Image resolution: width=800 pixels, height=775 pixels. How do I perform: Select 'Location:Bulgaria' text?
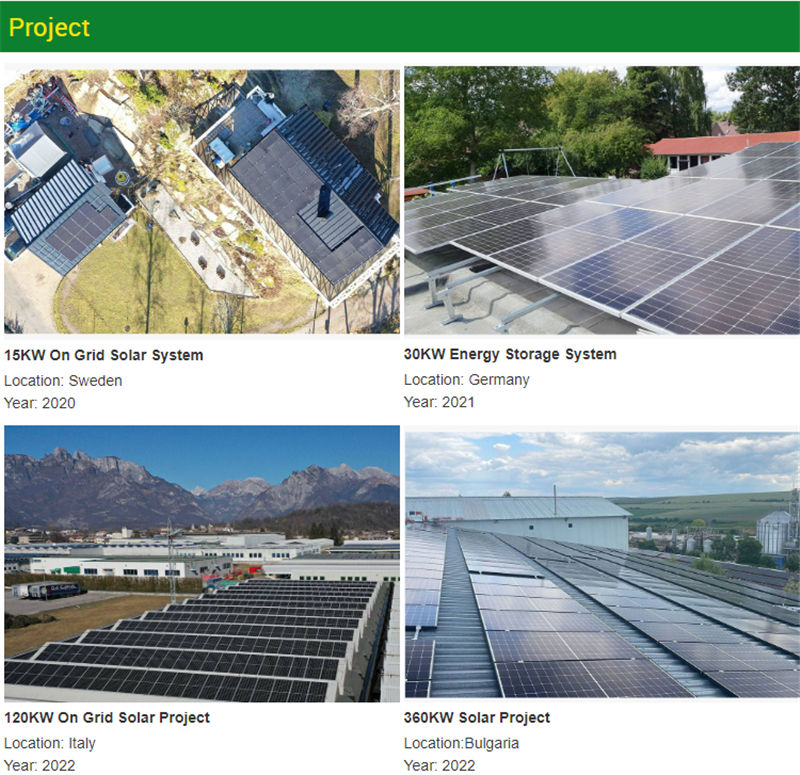(x=462, y=743)
